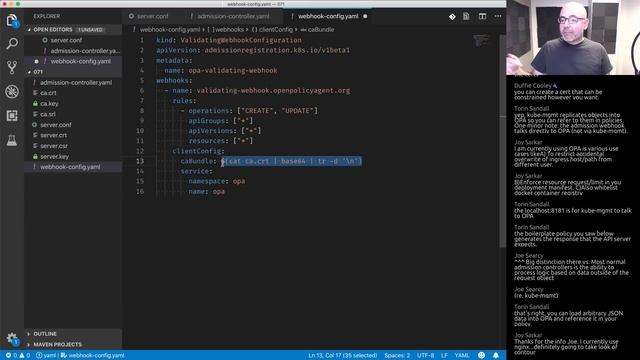Screen dimensions: 640x360
Task: Open server.csr file in explorer
Action: pyautogui.click(x=54, y=146)
